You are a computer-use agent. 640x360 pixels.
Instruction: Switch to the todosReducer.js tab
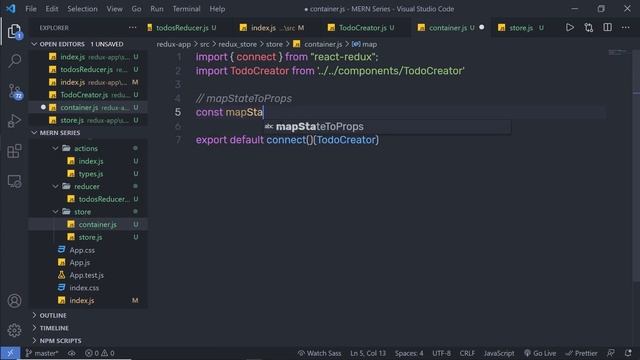tap(182, 27)
